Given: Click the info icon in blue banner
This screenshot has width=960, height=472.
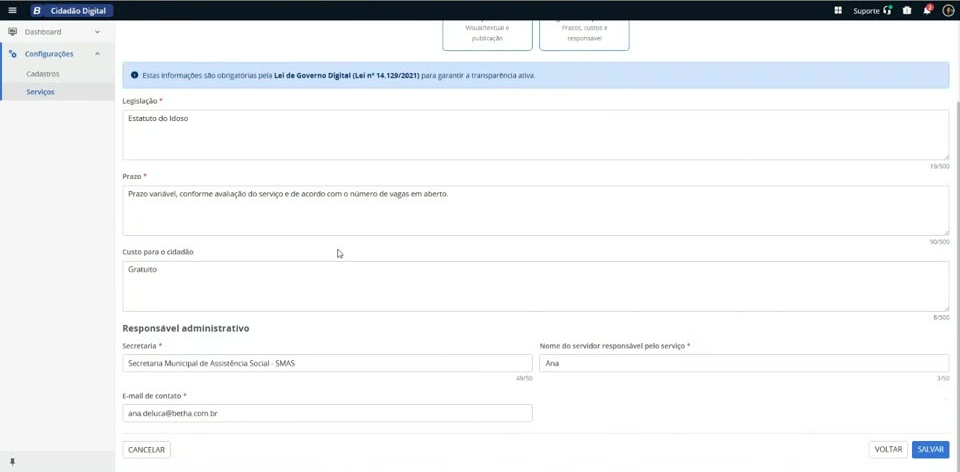Looking at the screenshot, I should pyautogui.click(x=134, y=75).
